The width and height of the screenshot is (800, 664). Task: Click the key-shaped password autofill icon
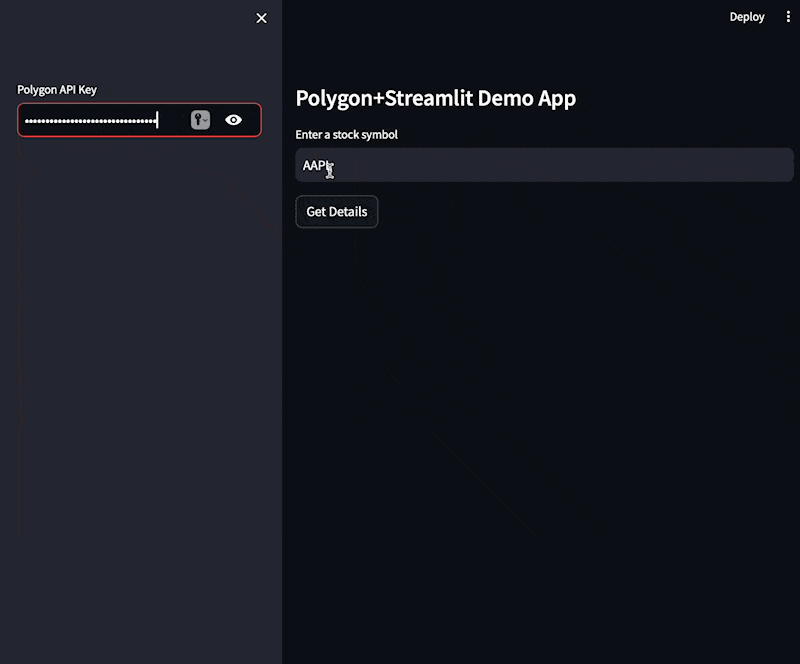coord(196,119)
